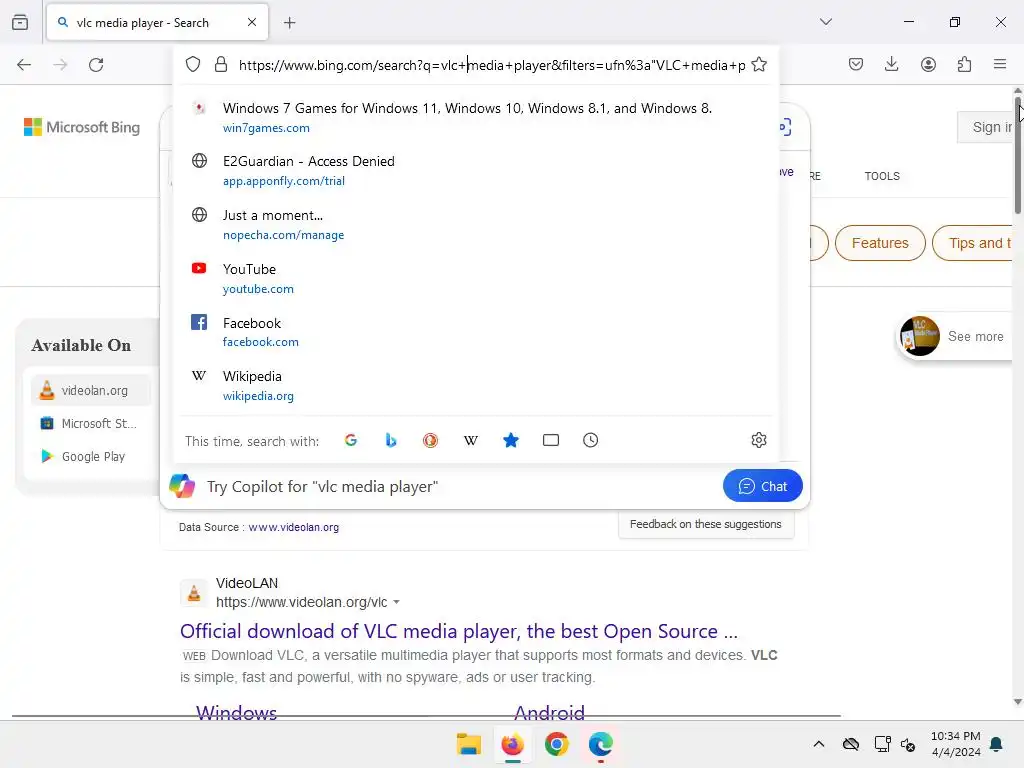Open tracking protection shield icon

tap(193, 64)
